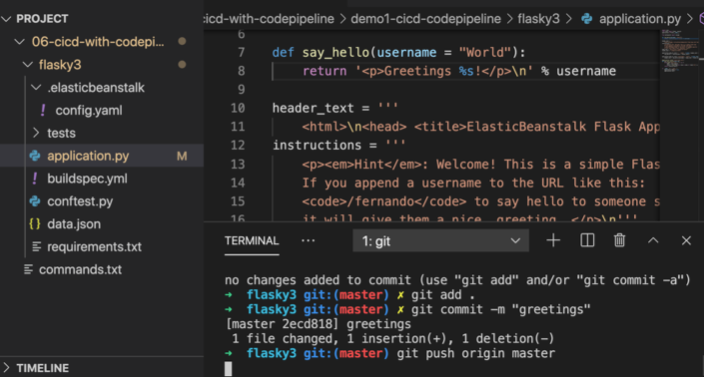The height and width of the screenshot is (377, 704).
Task: Click 'git push origin master' terminal command
Action: [x=476, y=354]
